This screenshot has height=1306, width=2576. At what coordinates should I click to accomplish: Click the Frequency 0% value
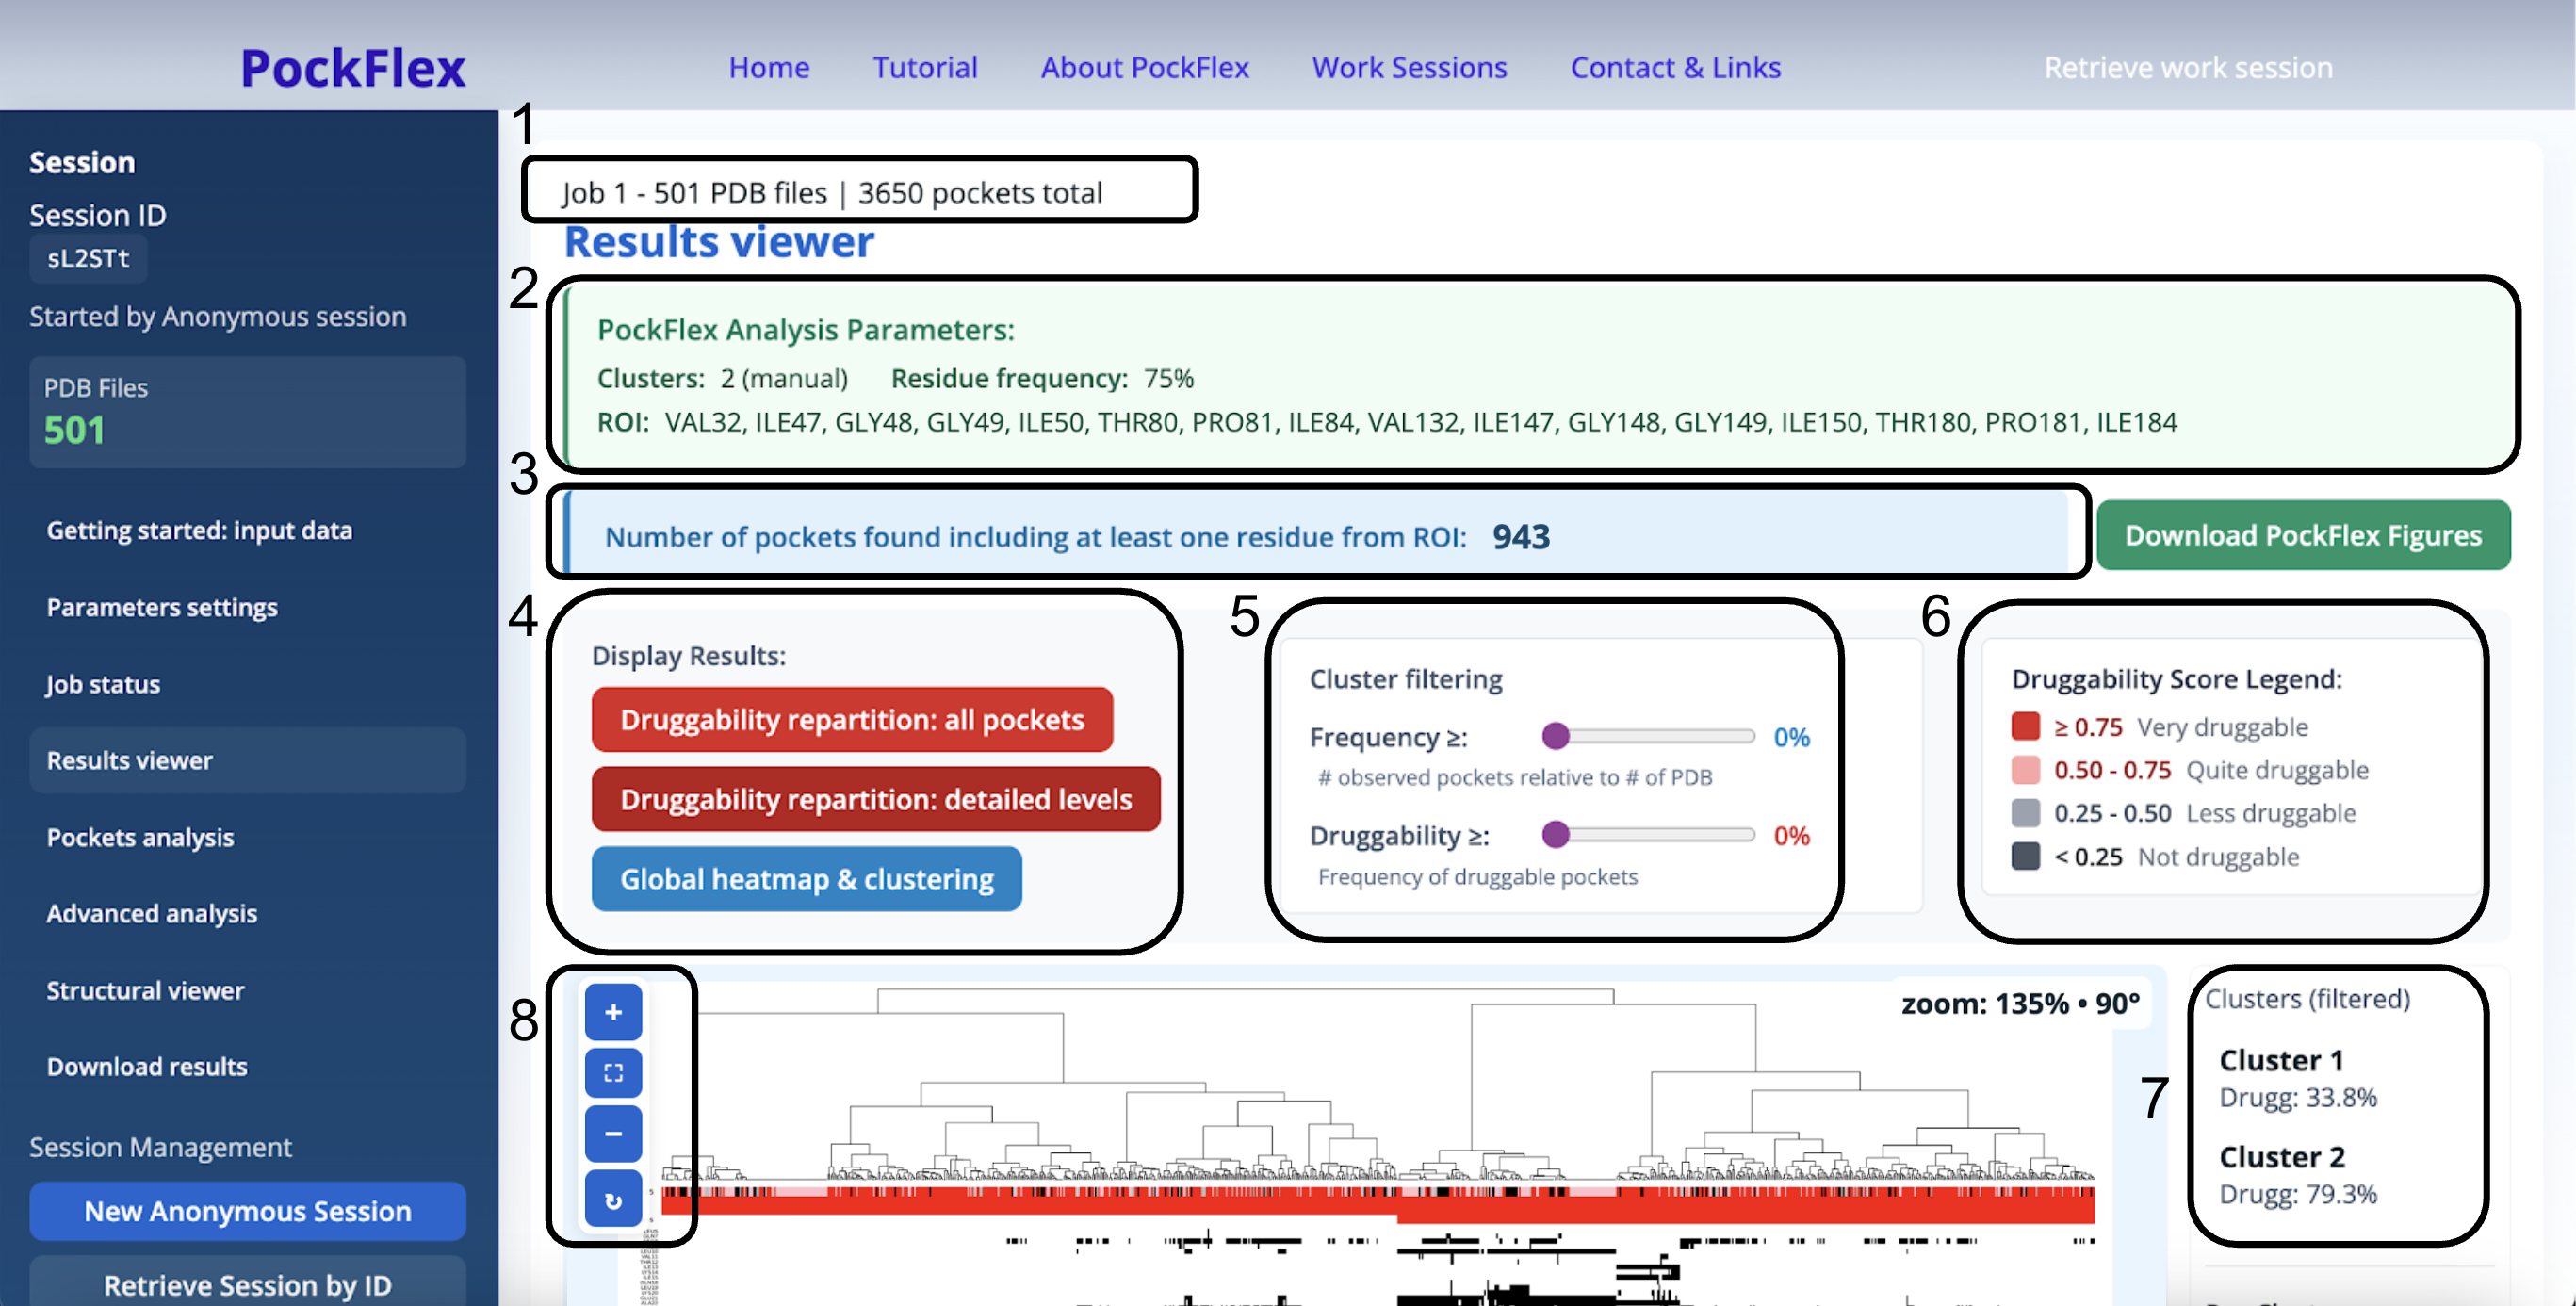[1791, 737]
